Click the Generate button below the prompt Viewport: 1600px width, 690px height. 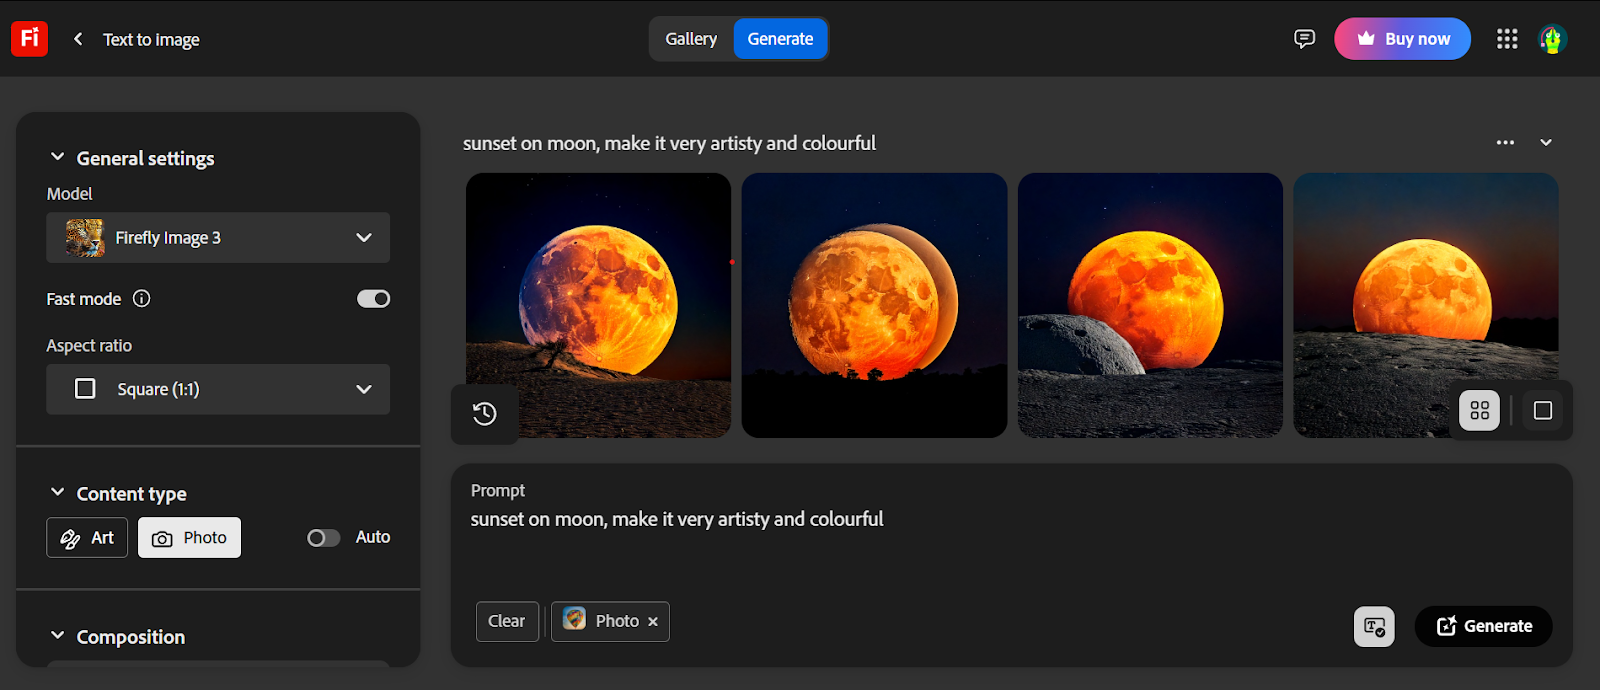pyautogui.click(x=1484, y=626)
